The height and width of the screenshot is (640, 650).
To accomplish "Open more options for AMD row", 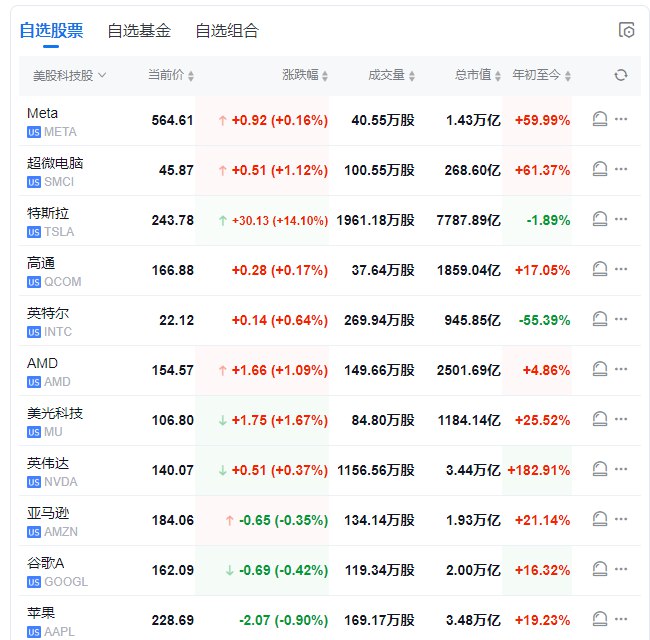I will [621, 369].
